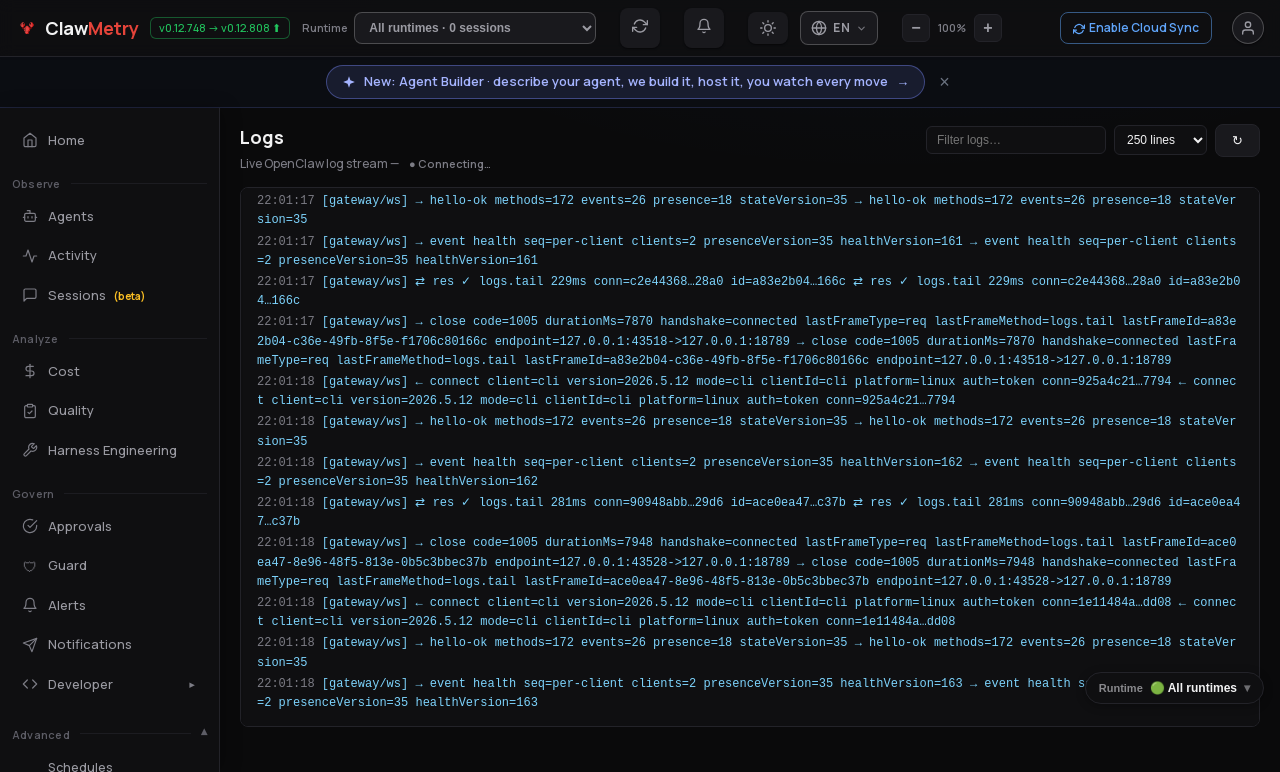
Task: Collapse the Advanced section
Action: click(204, 732)
